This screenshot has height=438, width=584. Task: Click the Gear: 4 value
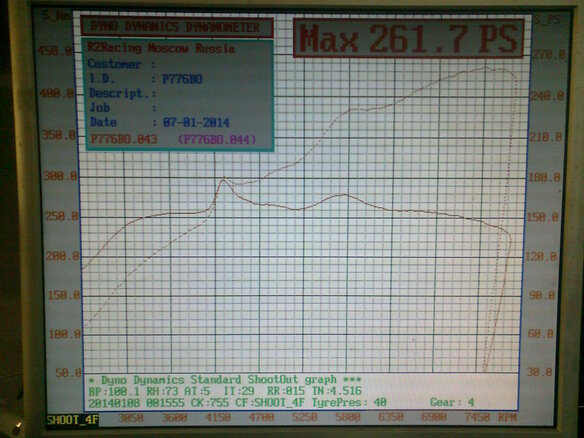coord(452,402)
